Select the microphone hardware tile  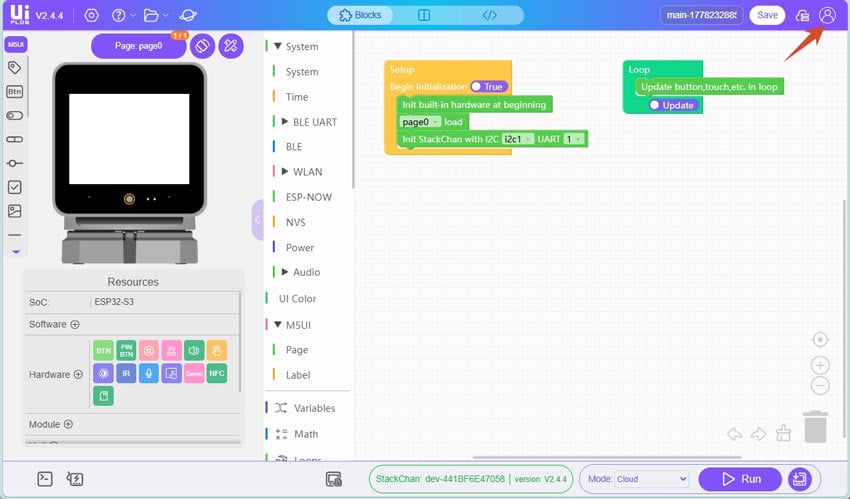point(149,373)
